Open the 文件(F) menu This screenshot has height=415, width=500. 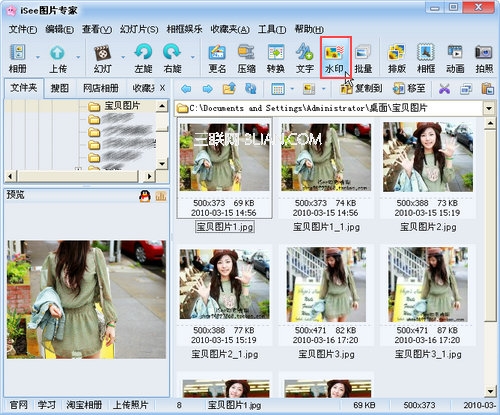(x=23, y=29)
